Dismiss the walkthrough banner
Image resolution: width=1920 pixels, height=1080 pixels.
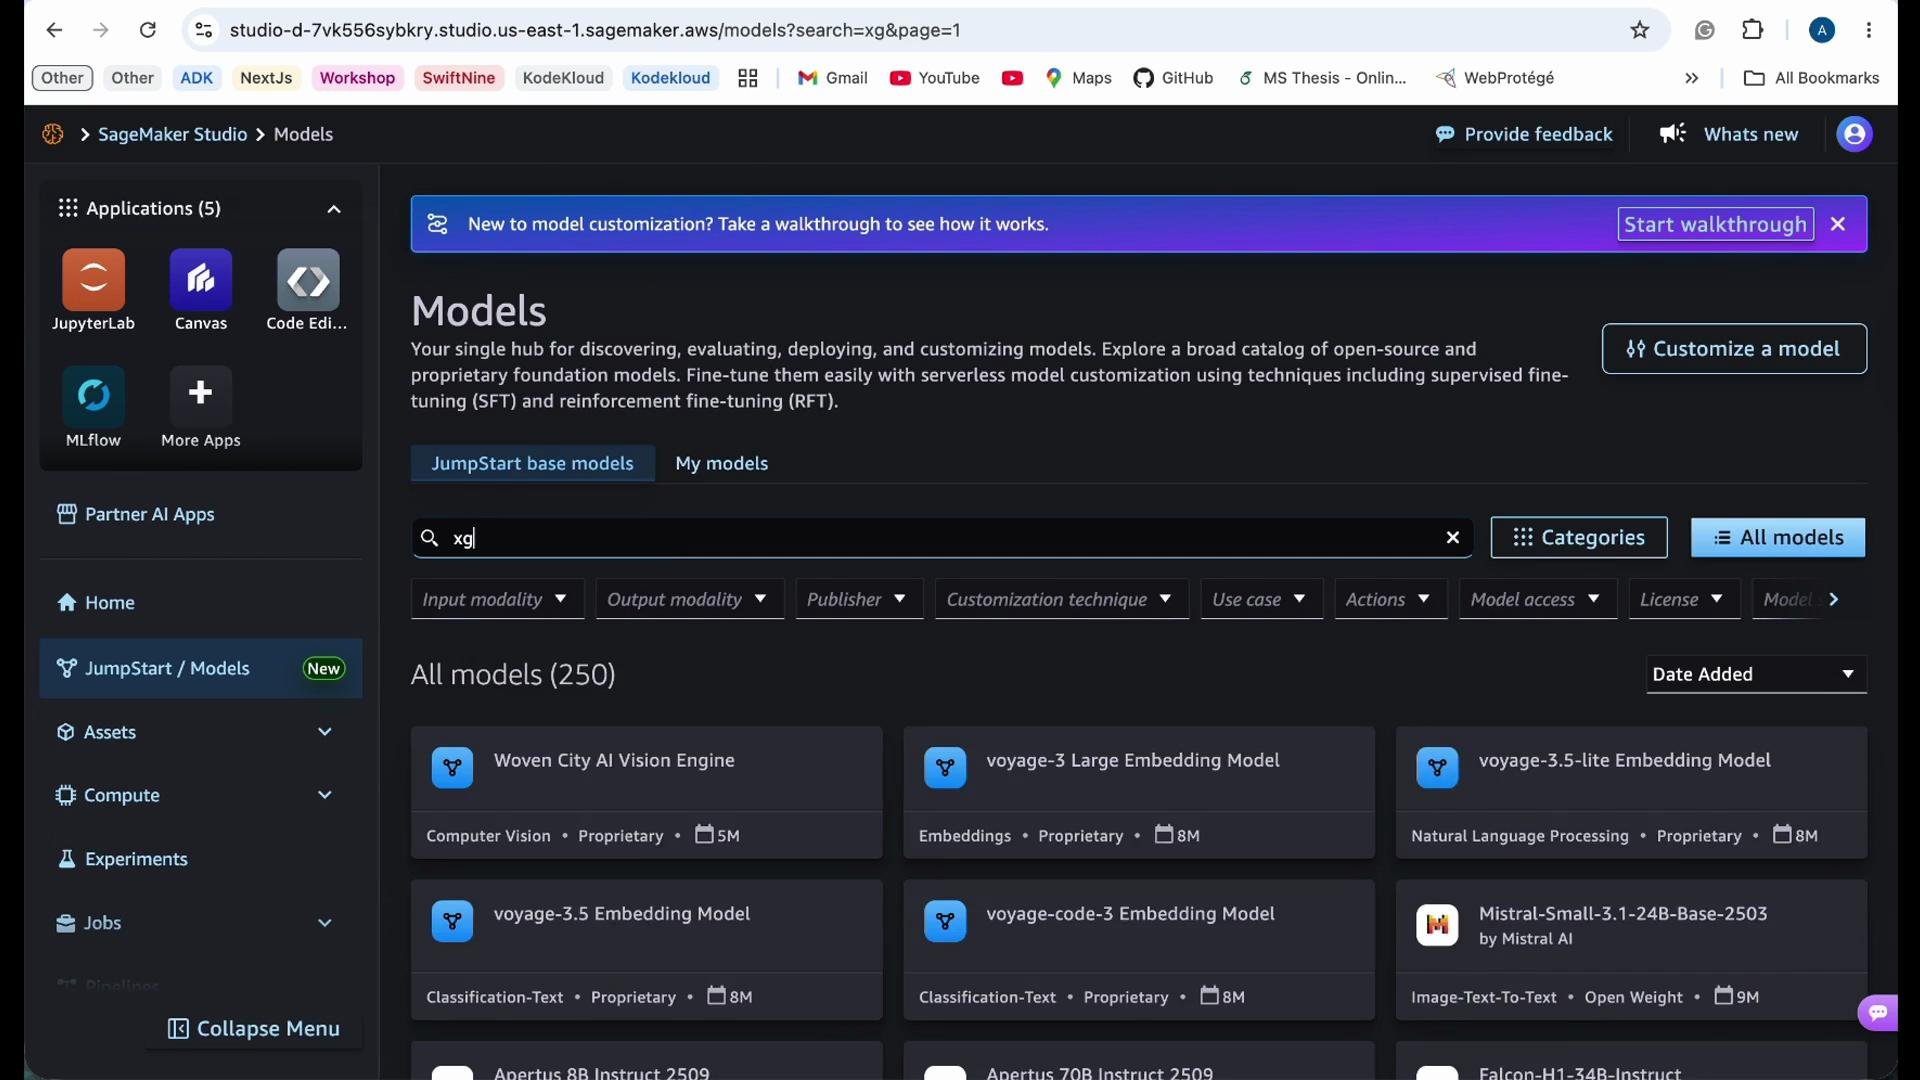click(1838, 225)
